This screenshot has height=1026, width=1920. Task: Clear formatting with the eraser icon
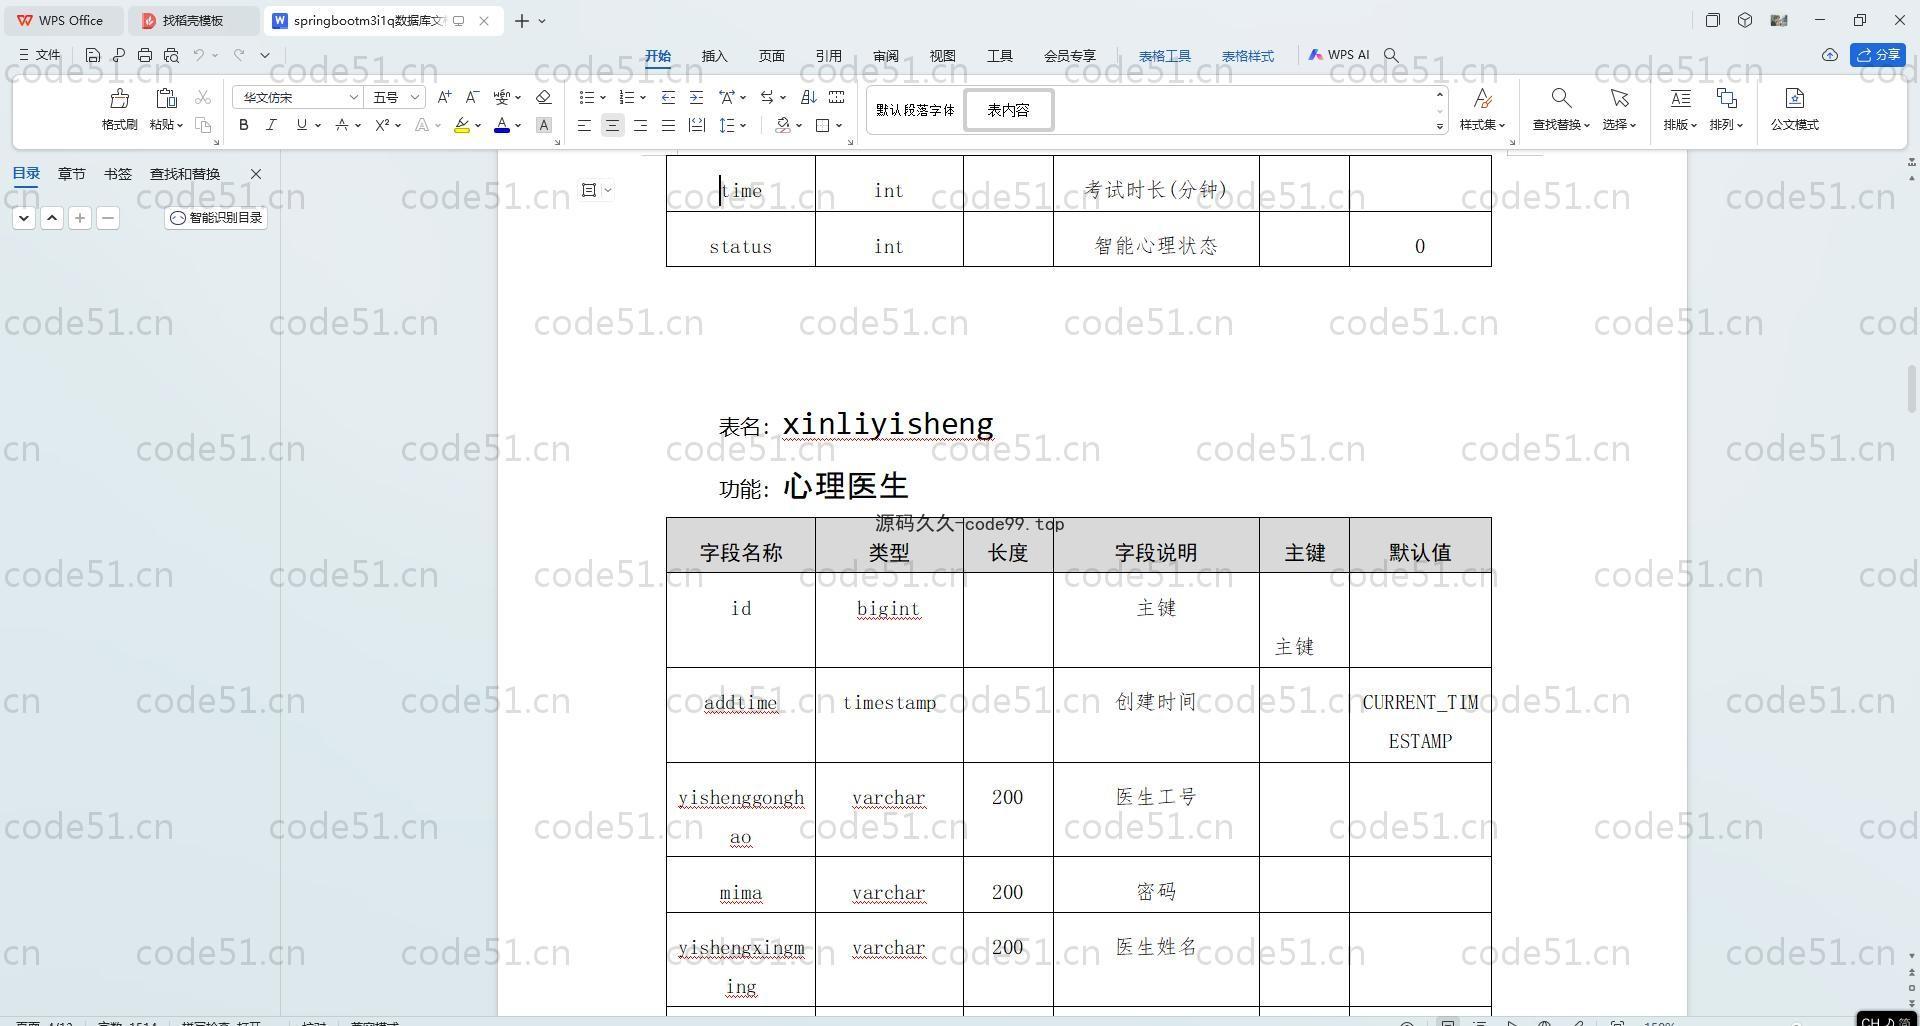(543, 97)
